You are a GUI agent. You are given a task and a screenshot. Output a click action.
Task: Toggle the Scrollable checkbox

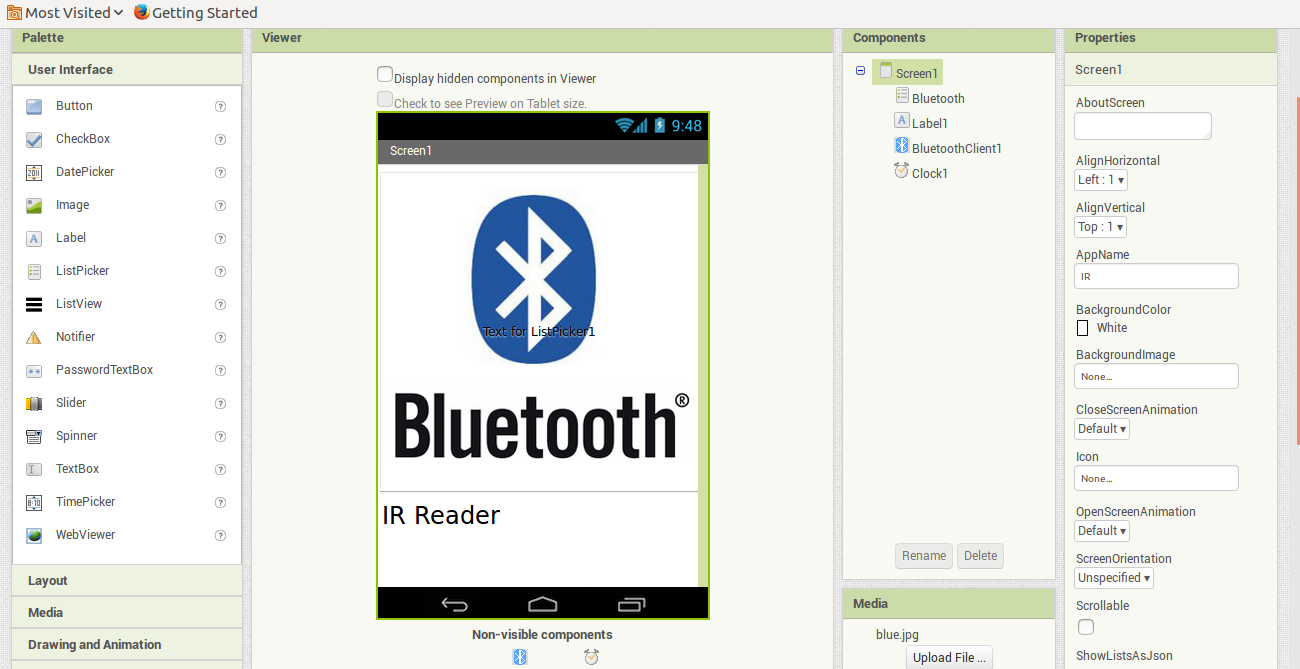pos(1086,627)
